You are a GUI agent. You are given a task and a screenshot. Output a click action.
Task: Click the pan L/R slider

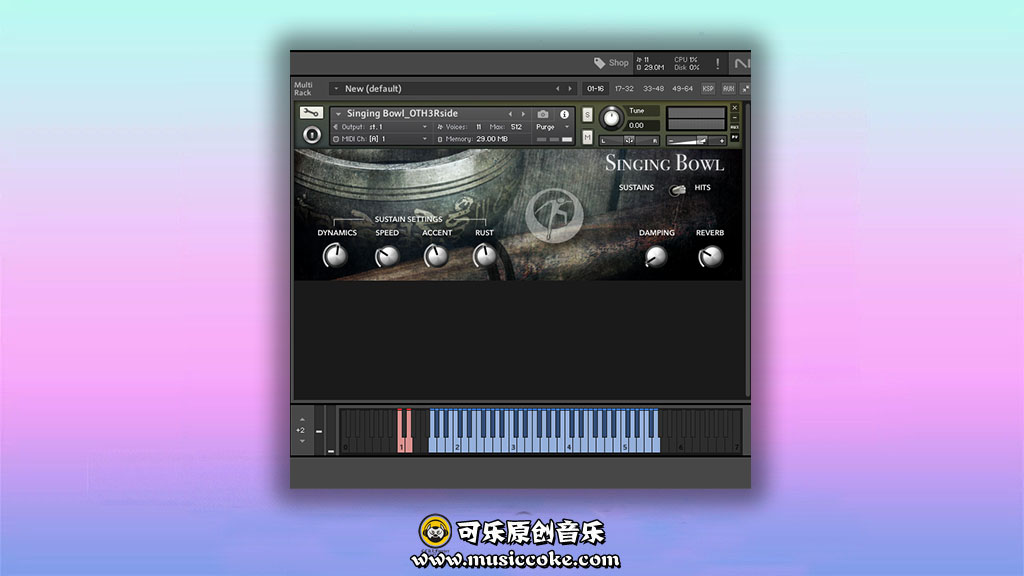coord(629,140)
